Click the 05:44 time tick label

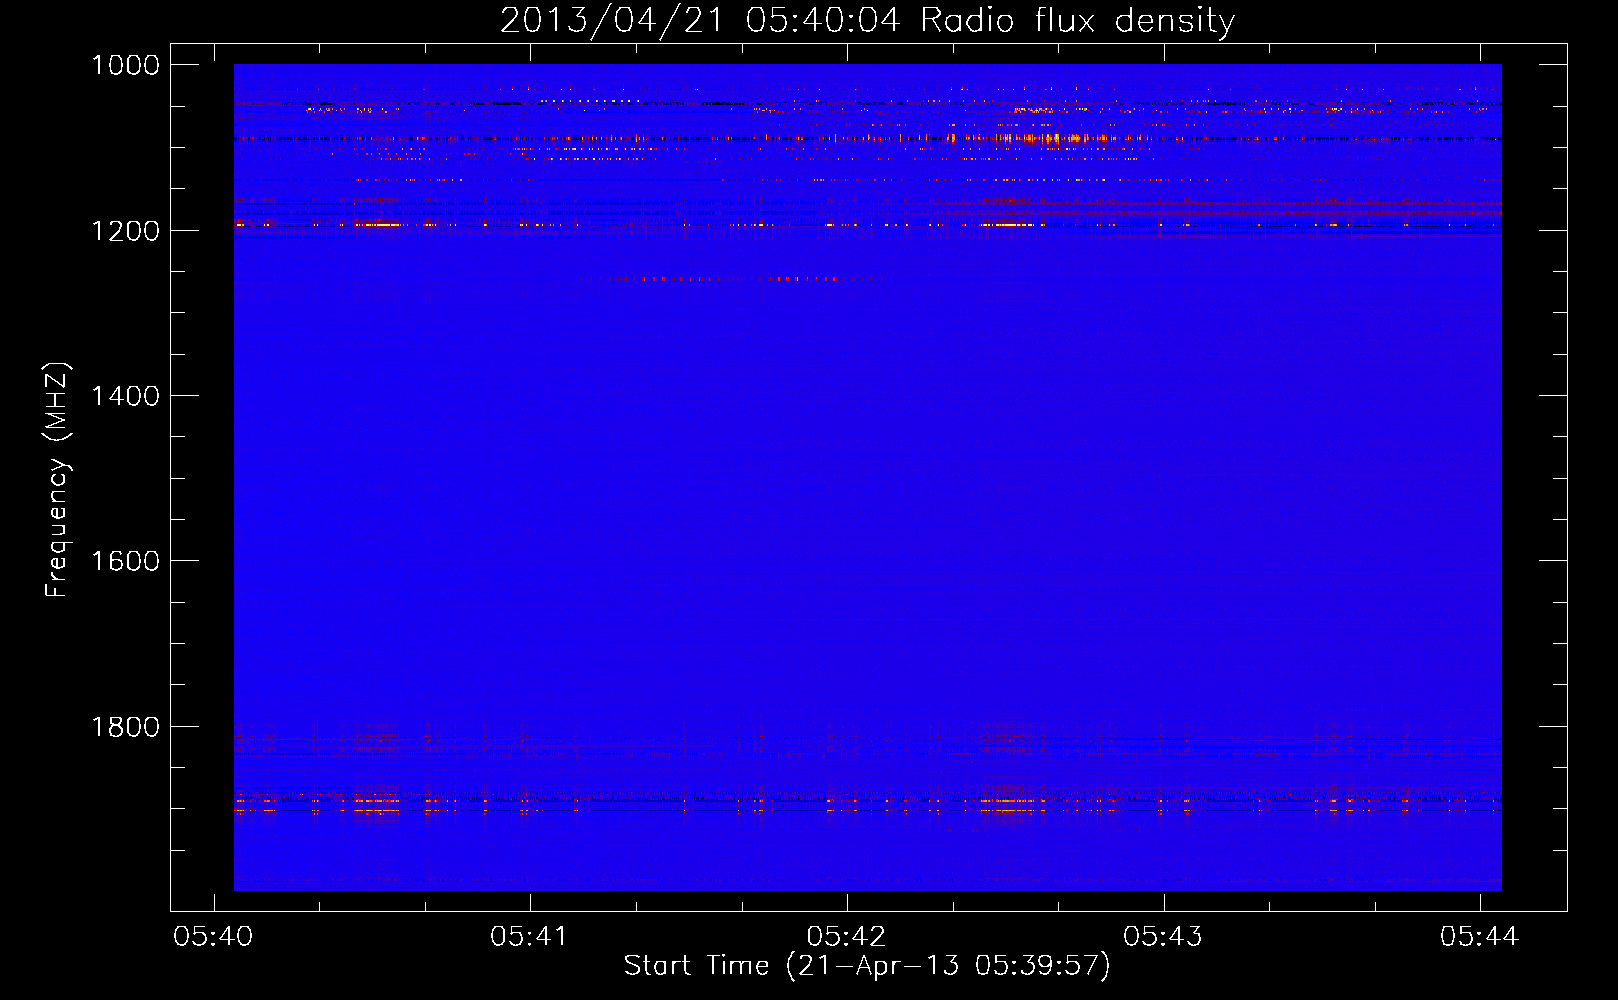(1479, 937)
